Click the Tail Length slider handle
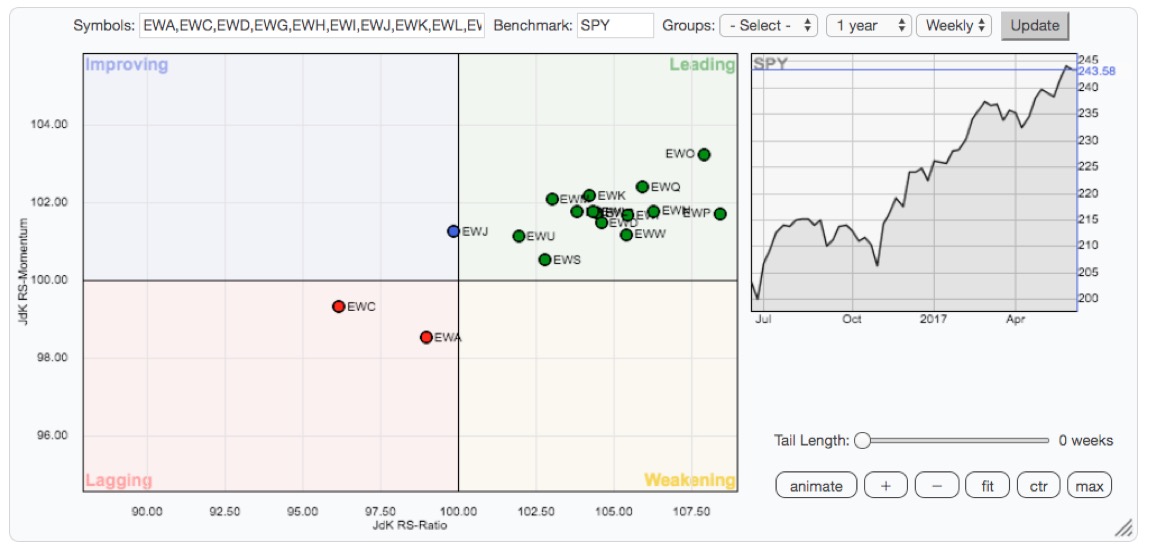The width and height of the screenshot is (1155, 554). pos(863,441)
